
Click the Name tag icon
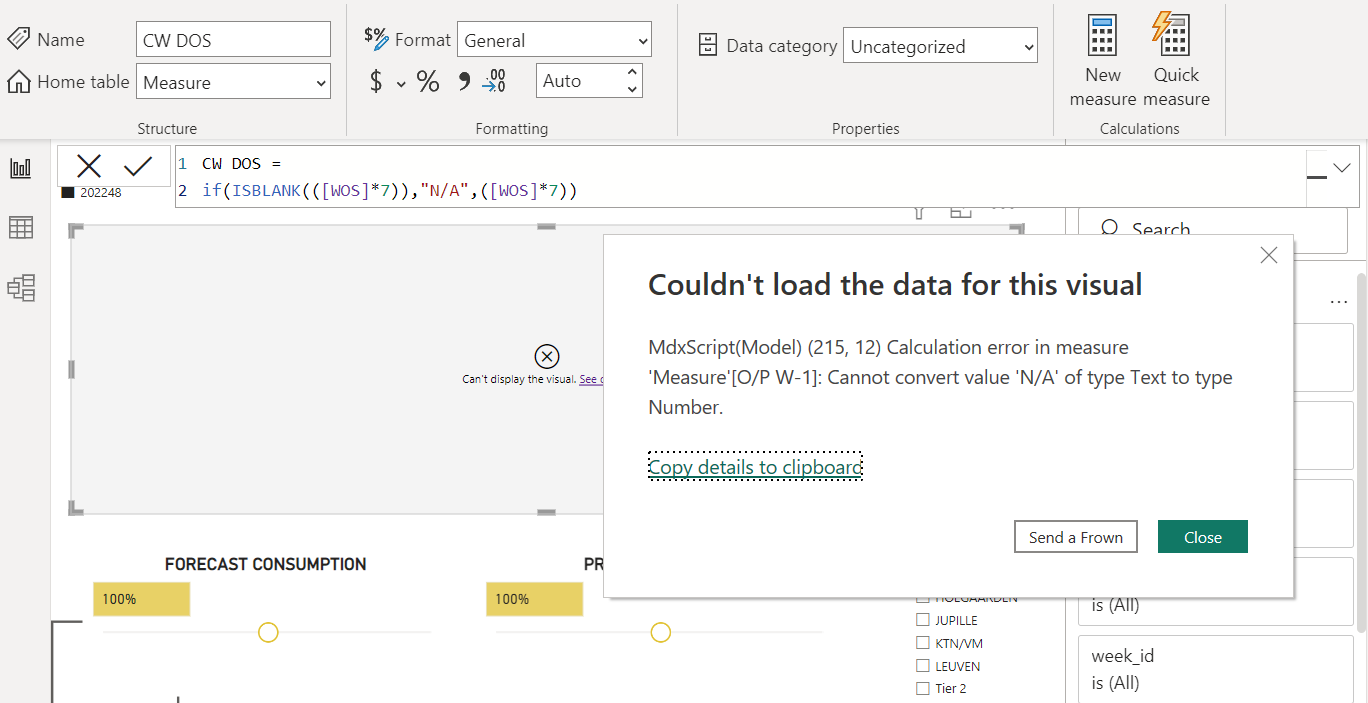[x=18, y=39]
